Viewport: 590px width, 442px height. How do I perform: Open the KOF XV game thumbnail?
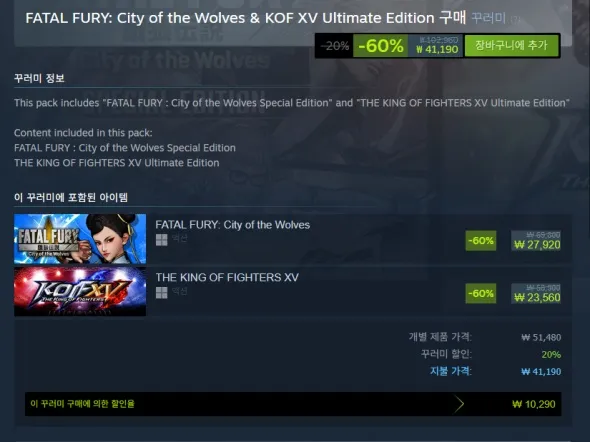pos(80,292)
